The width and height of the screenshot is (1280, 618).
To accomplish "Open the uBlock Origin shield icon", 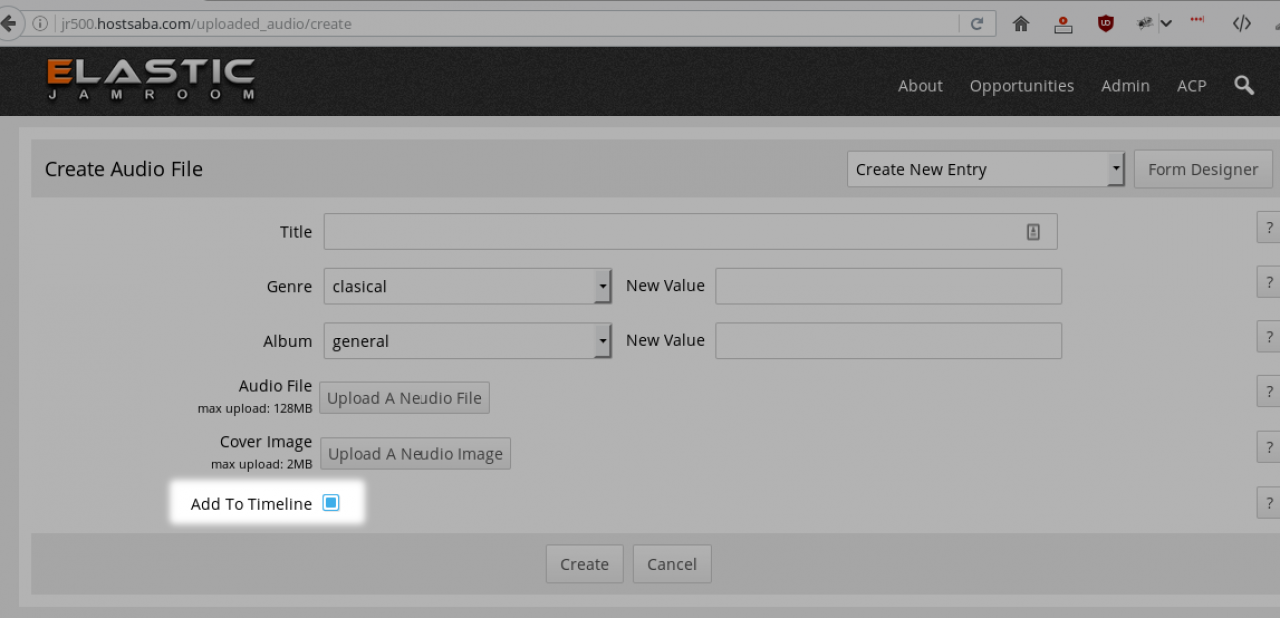I will tap(1105, 24).
